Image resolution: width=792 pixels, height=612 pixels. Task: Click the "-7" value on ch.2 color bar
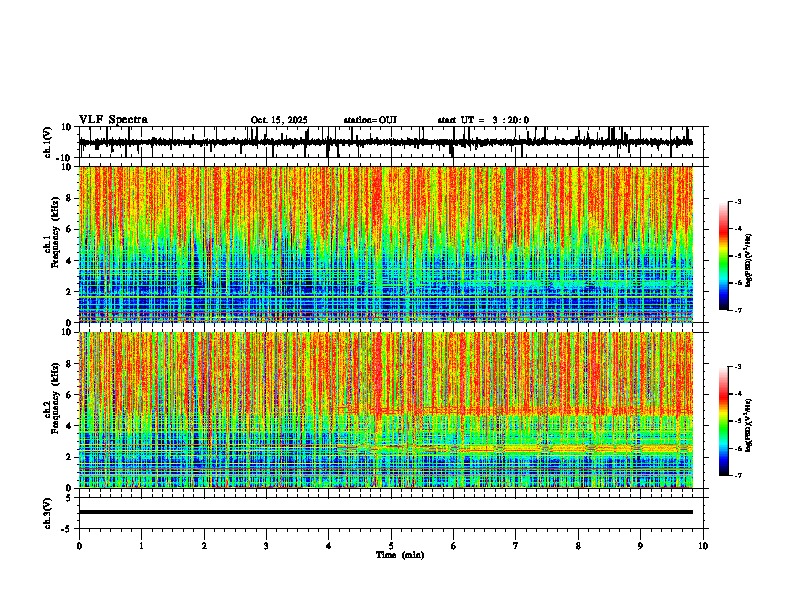click(x=738, y=475)
